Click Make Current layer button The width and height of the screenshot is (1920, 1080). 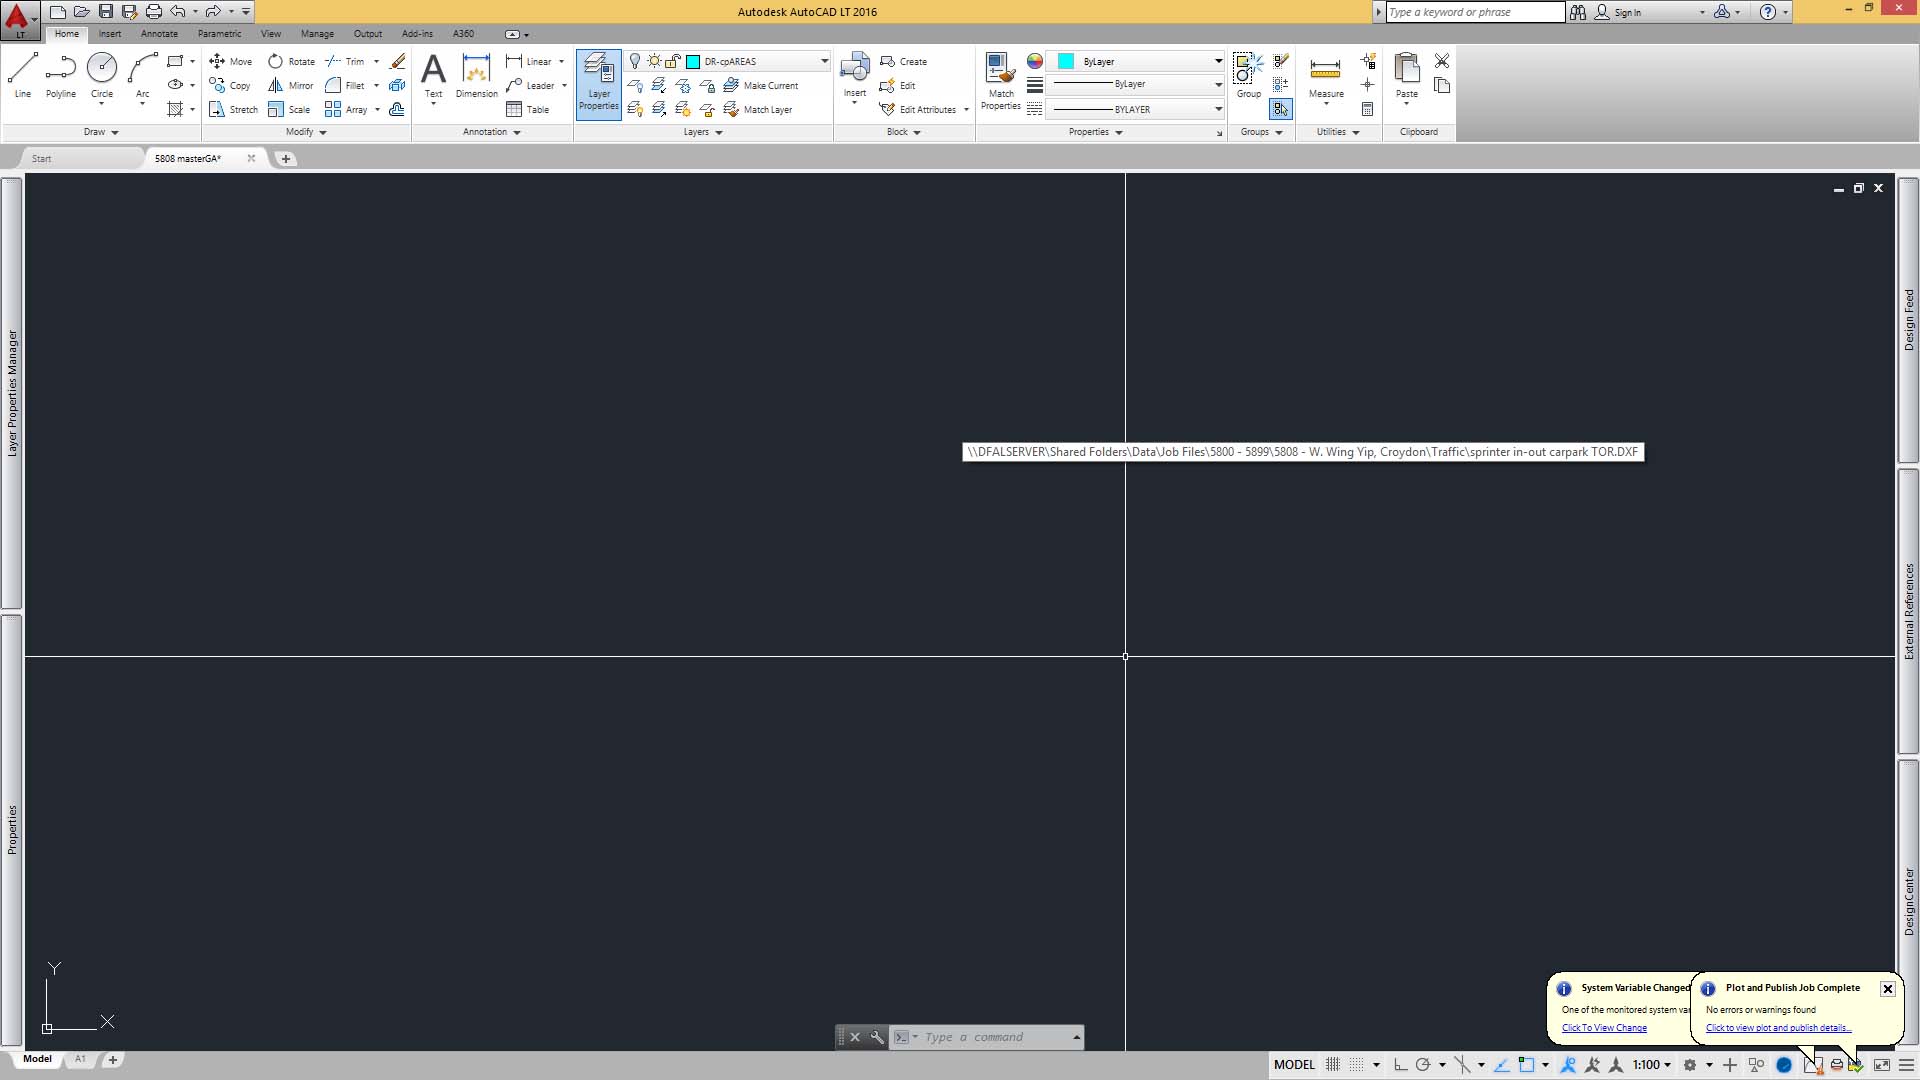tap(760, 85)
